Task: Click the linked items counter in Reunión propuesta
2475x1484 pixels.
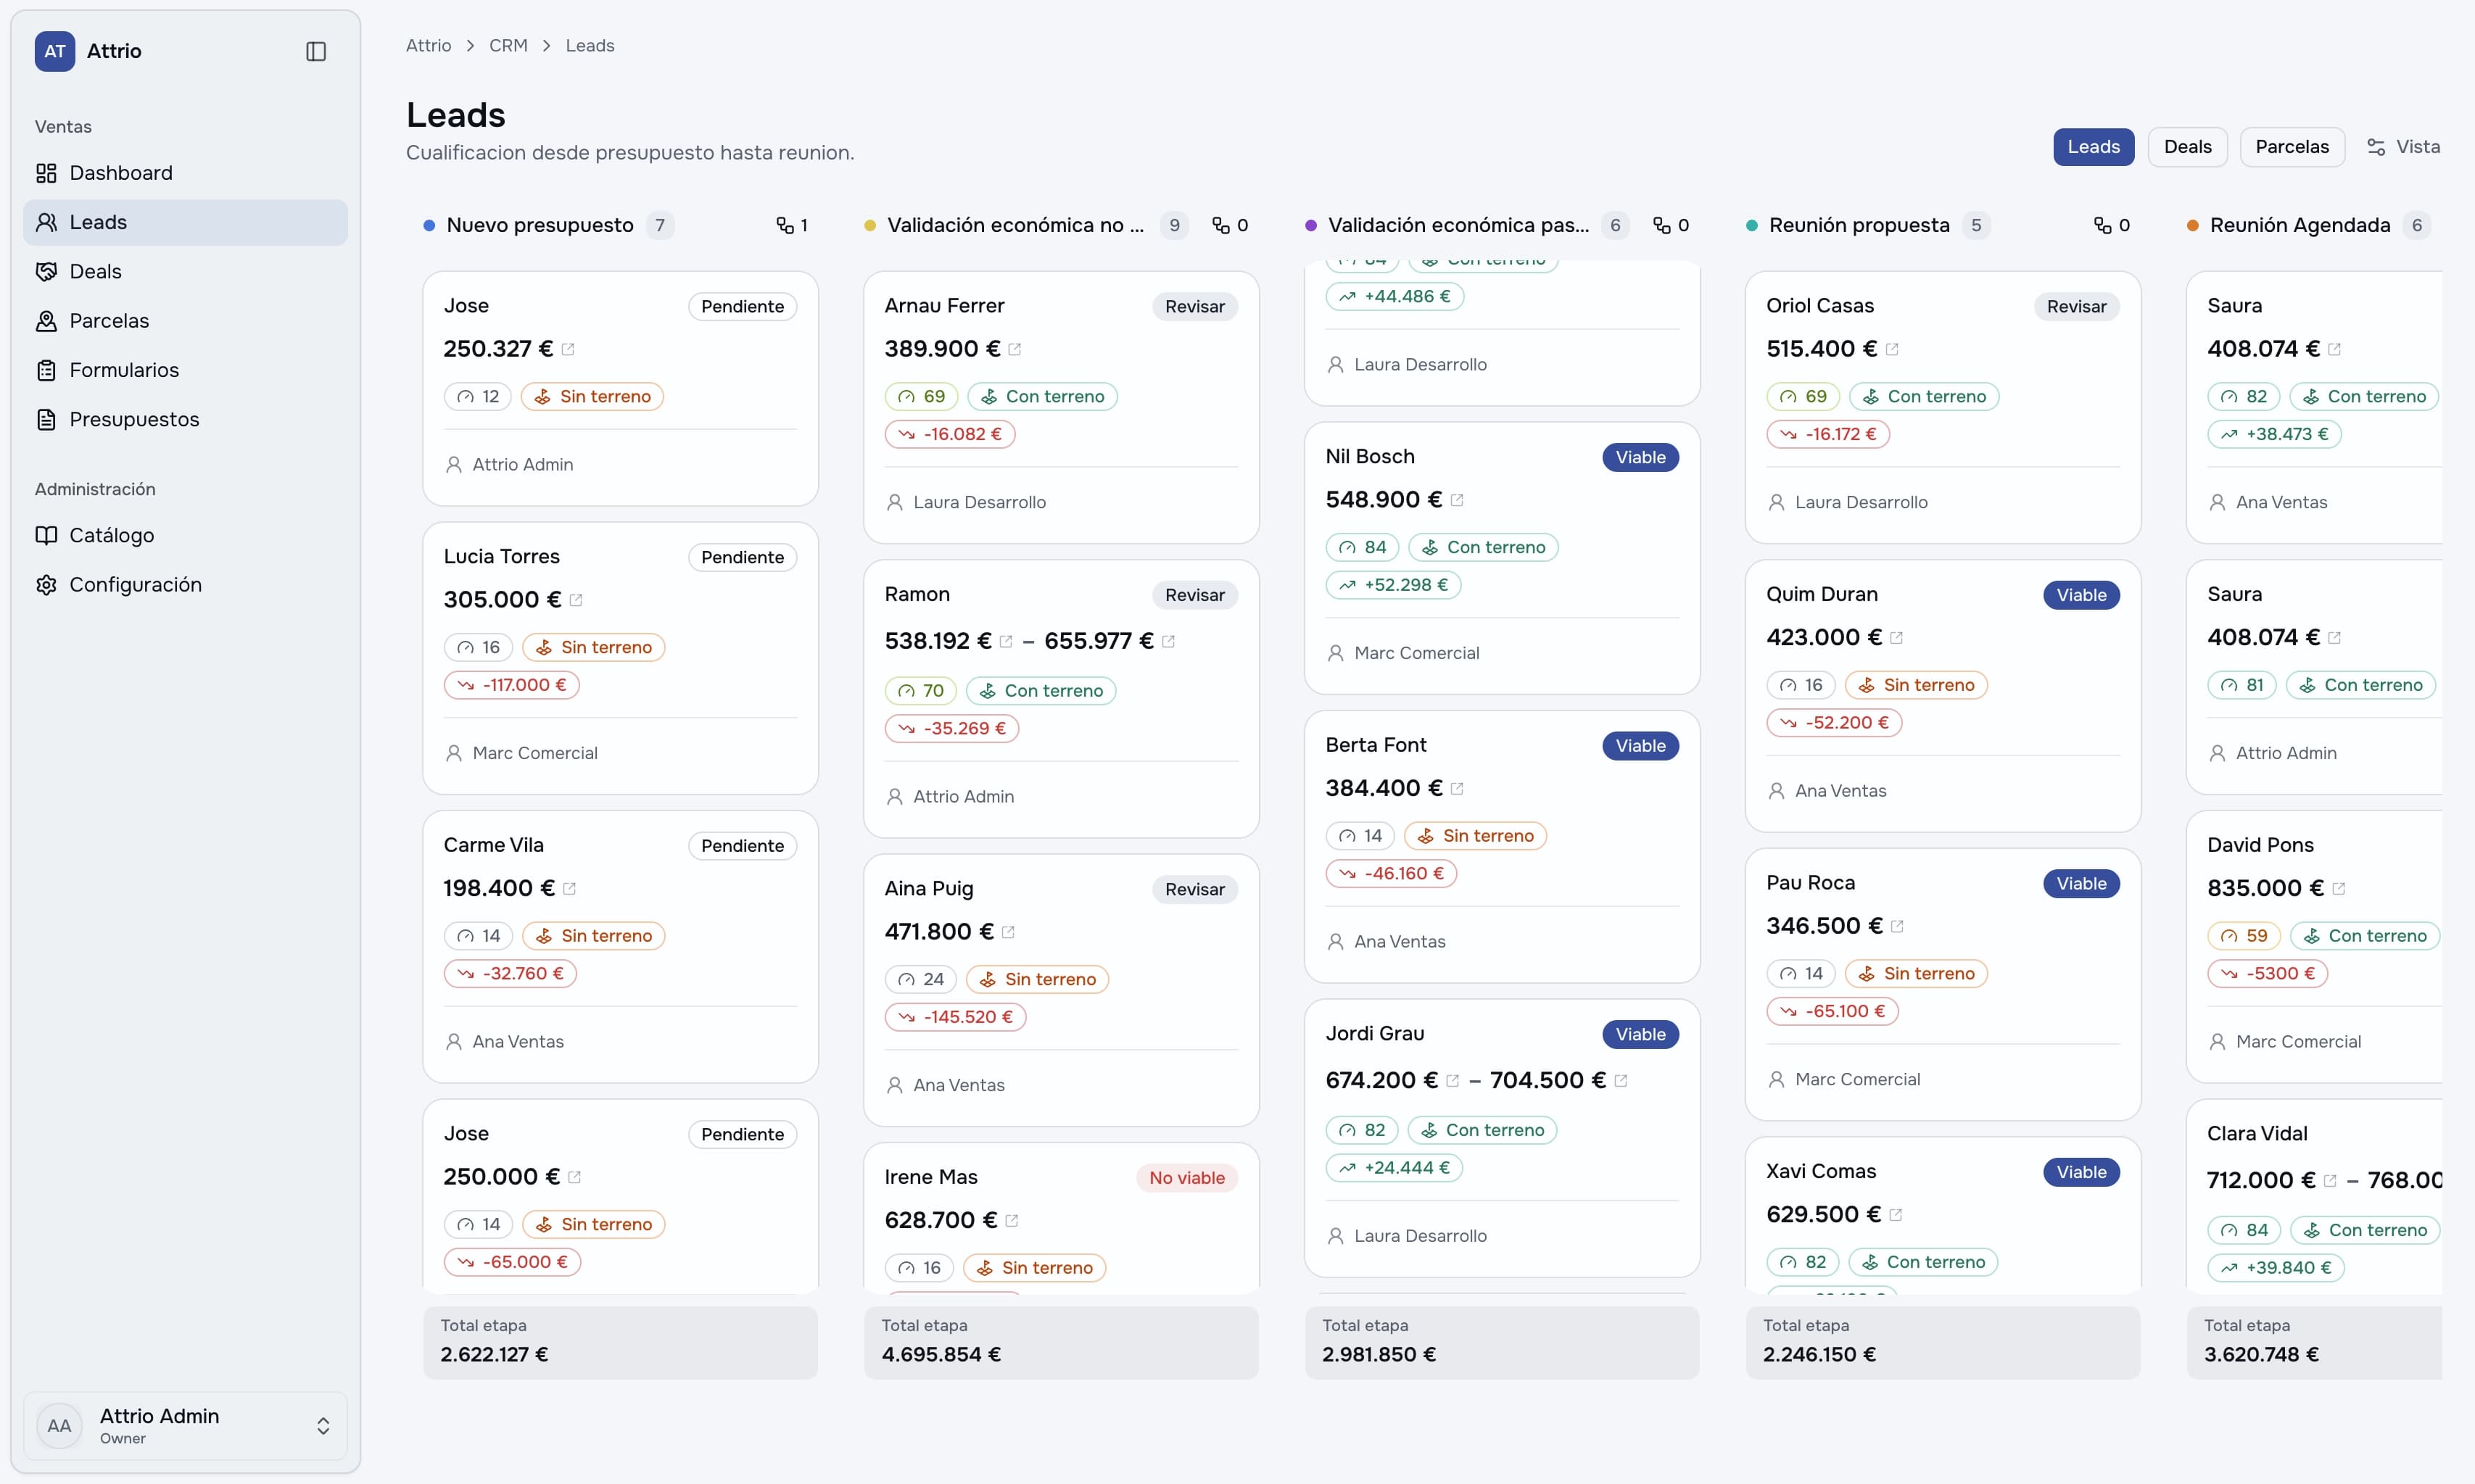Action: [x=2112, y=225]
